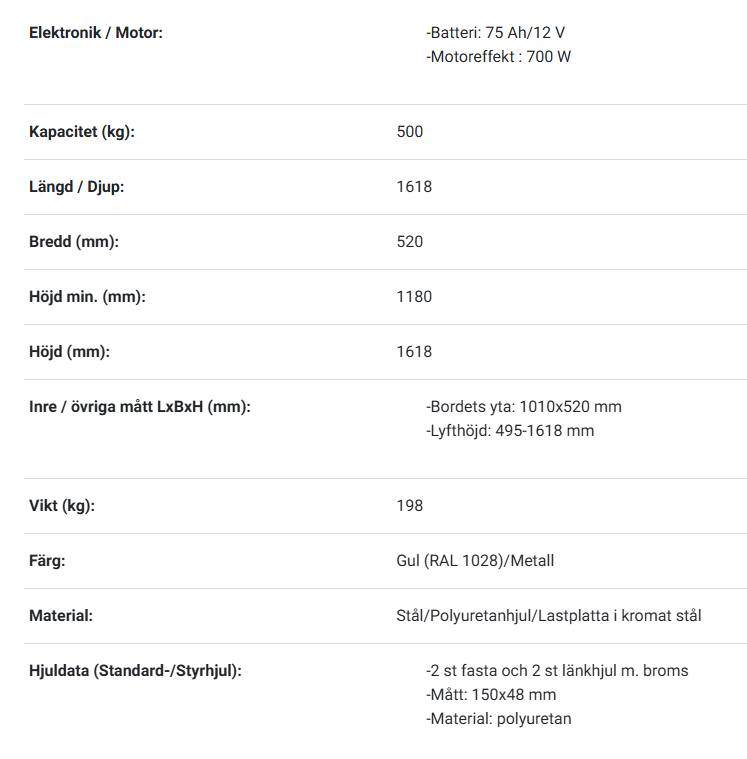Viewport: 747px width, 759px height.
Task: Select the Bredd value 520
Action: [410, 242]
